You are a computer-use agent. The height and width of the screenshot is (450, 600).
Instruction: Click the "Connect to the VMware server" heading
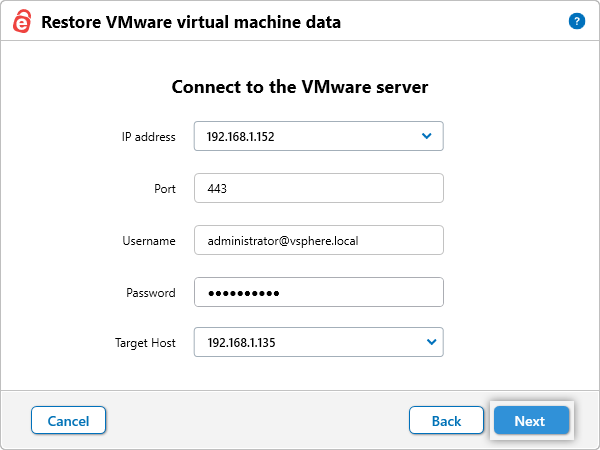click(x=300, y=87)
